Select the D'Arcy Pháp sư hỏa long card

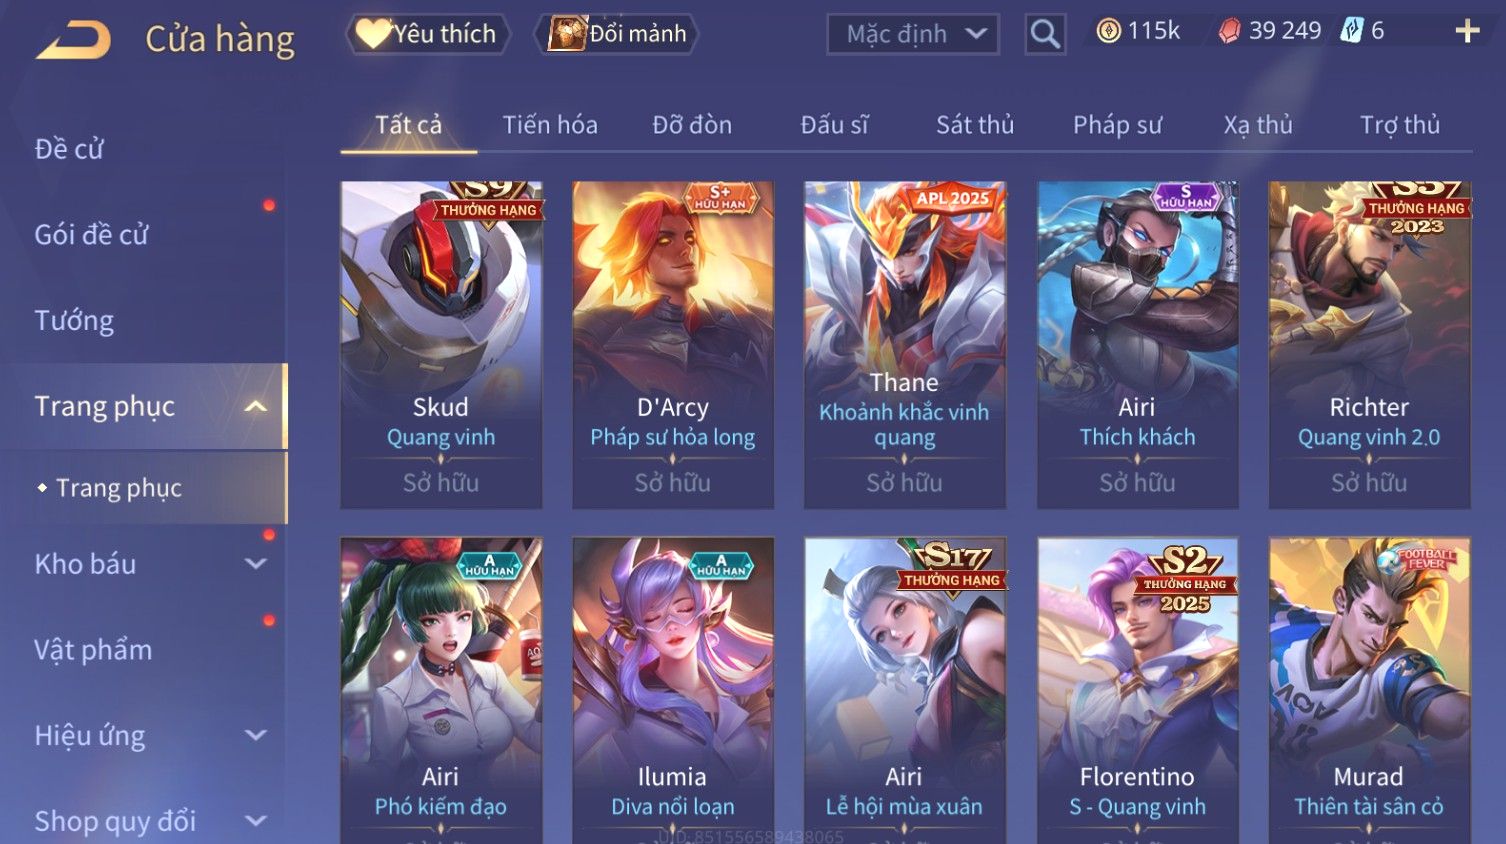click(x=673, y=345)
